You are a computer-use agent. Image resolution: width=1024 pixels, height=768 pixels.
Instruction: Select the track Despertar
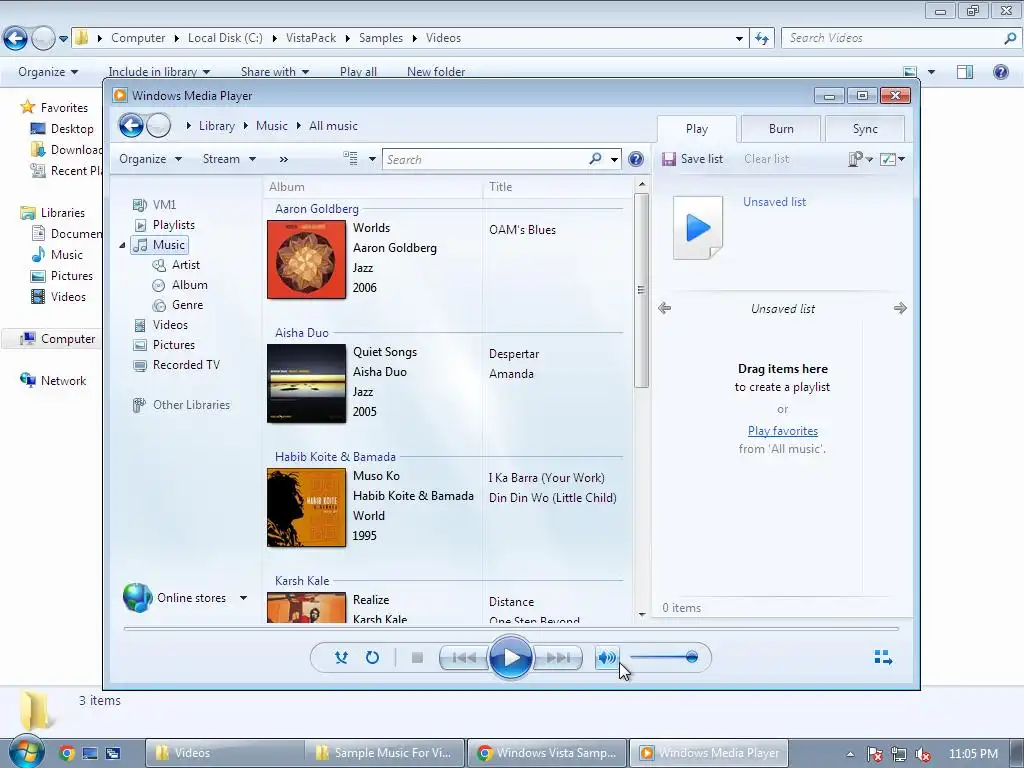(x=514, y=354)
